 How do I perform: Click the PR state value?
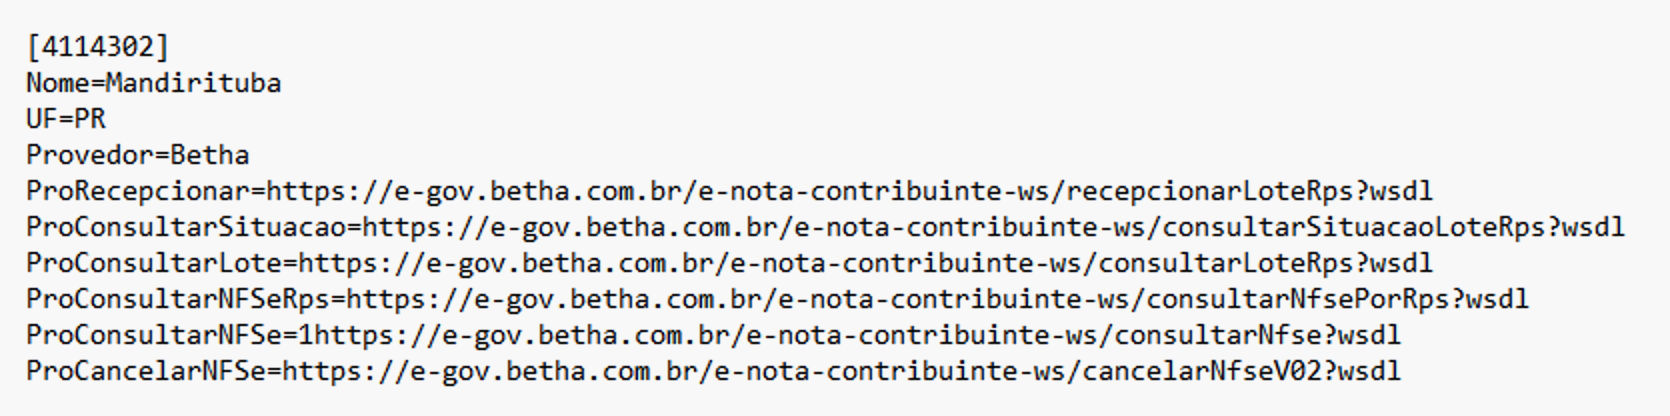90,119
